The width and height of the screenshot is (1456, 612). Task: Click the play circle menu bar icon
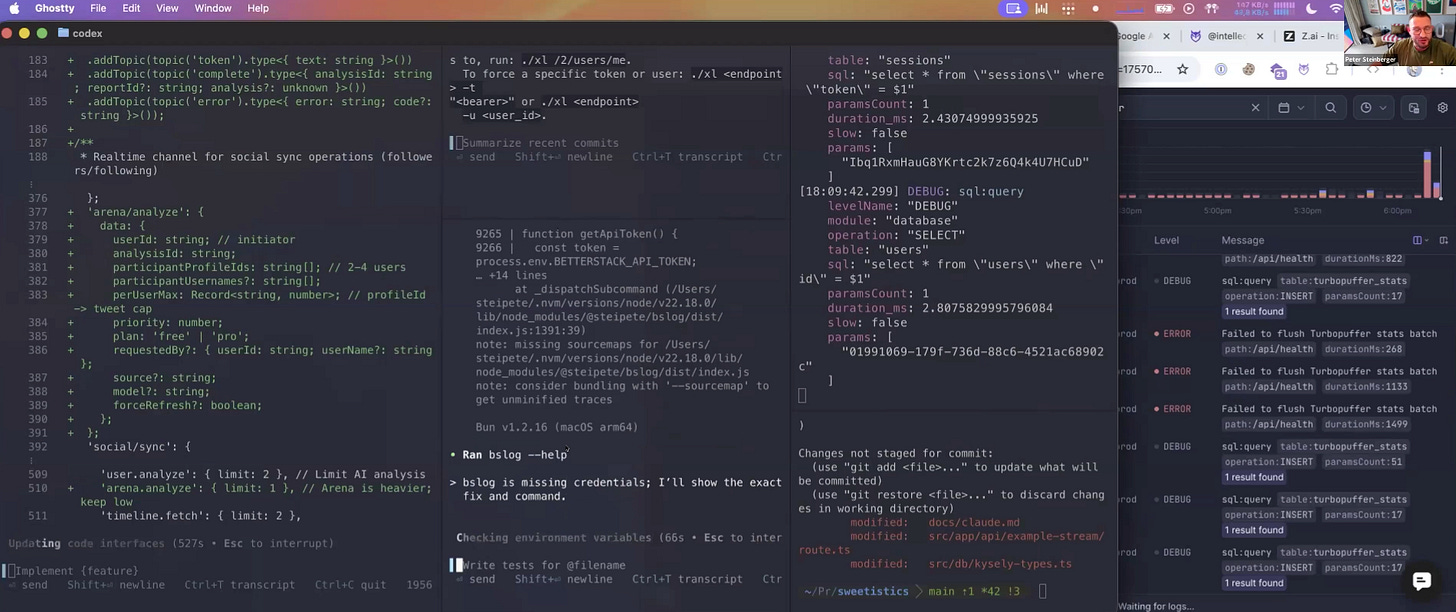[x=1189, y=8]
